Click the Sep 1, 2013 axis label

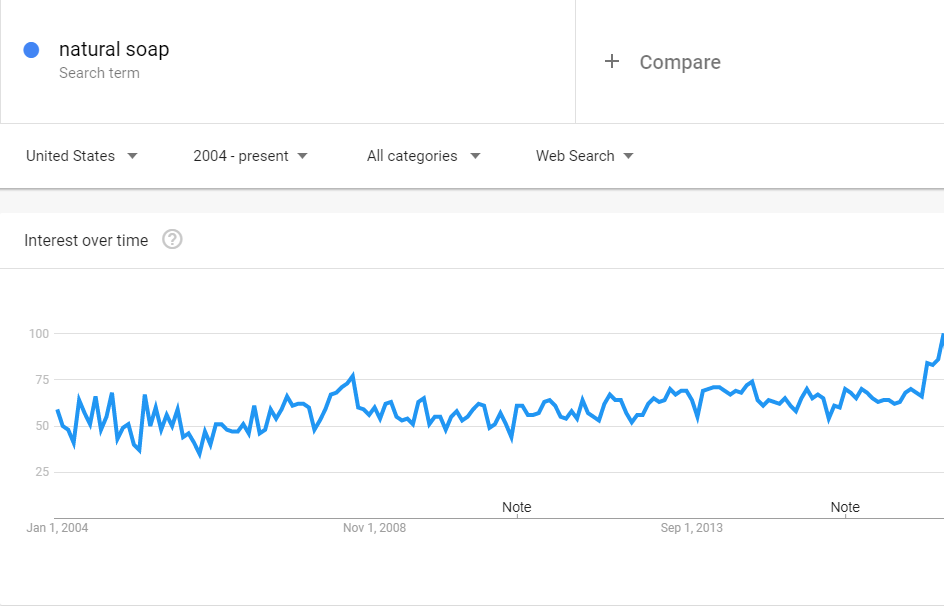[x=691, y=528]
